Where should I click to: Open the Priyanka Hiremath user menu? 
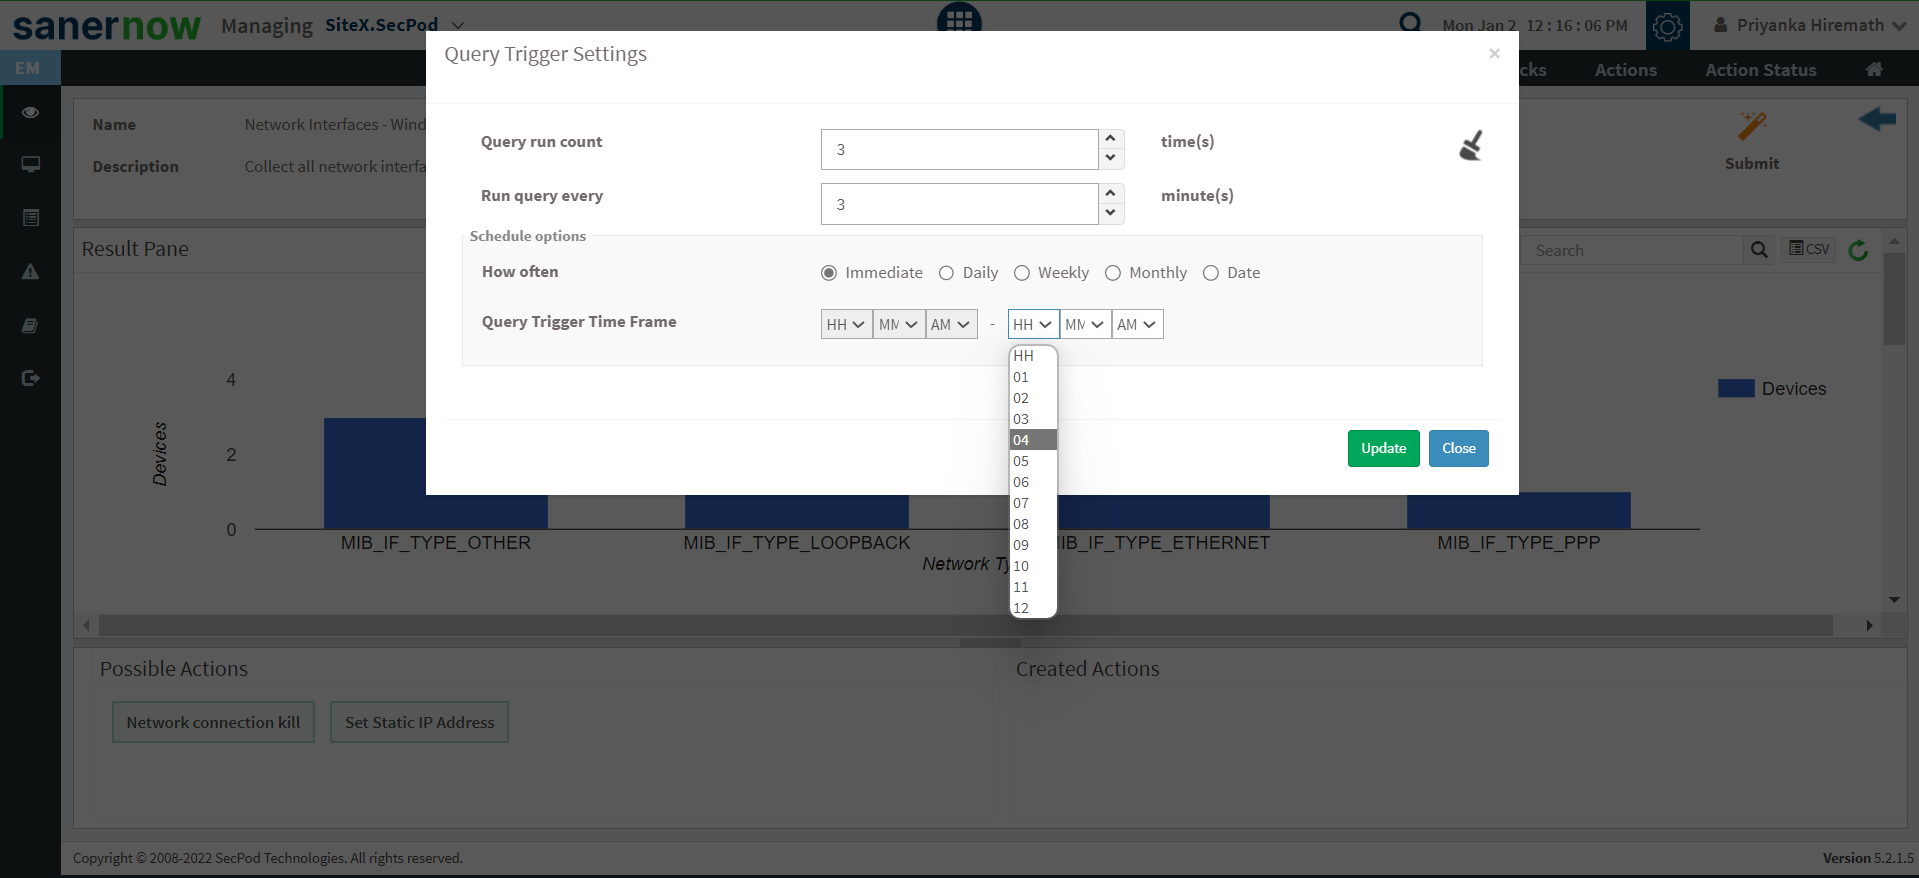coord(1810,25)
